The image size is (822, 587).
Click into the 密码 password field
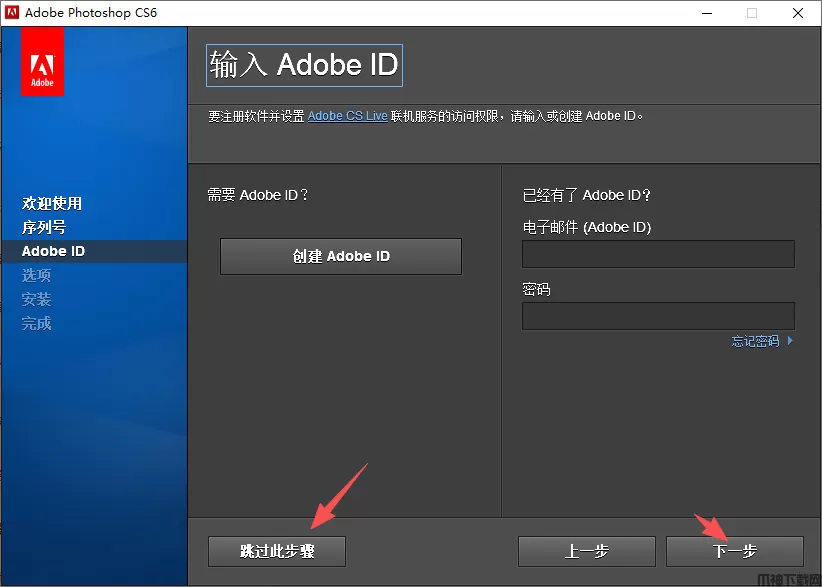pos(658,316)
